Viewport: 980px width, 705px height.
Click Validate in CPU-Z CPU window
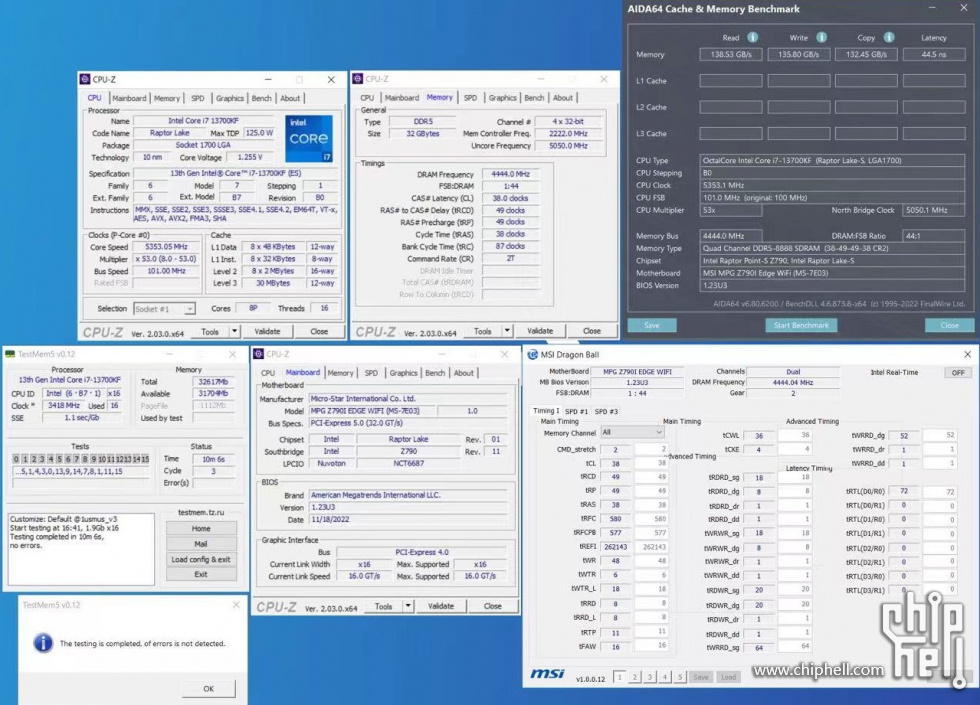tap(268, 331)
